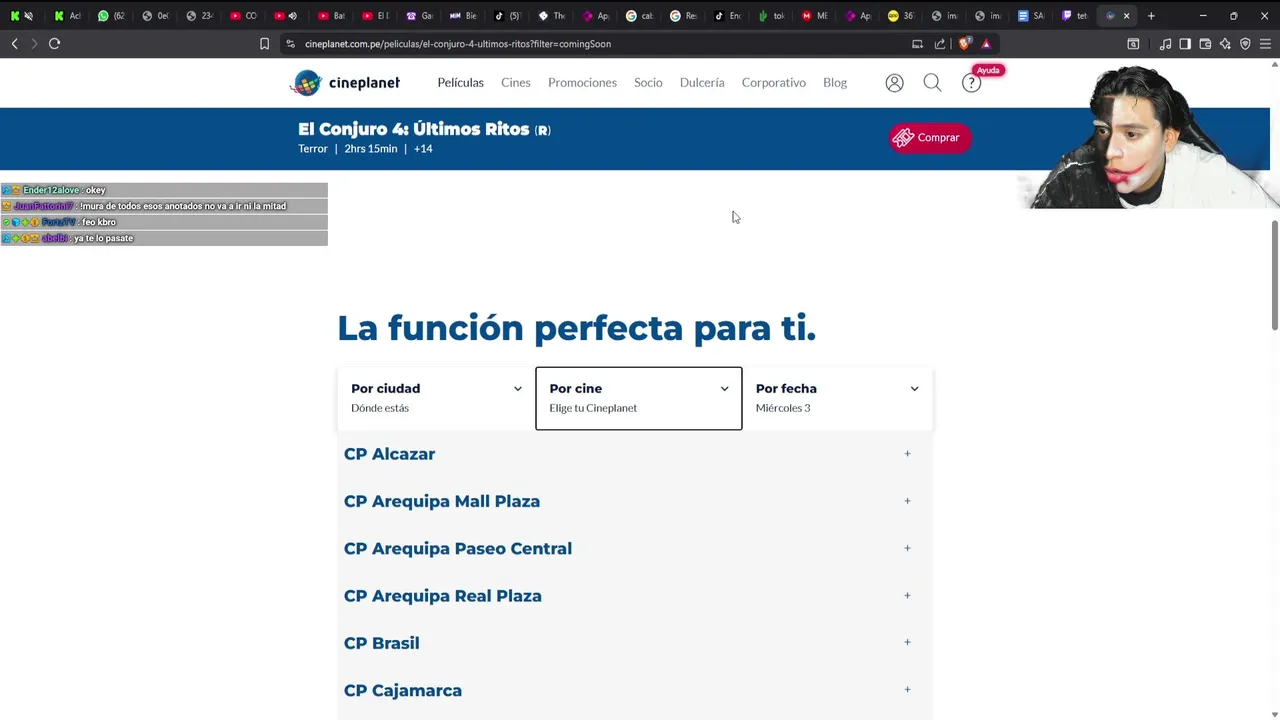
Task: Click the Brave Rewards triangle icon
Action: point(986,44)
